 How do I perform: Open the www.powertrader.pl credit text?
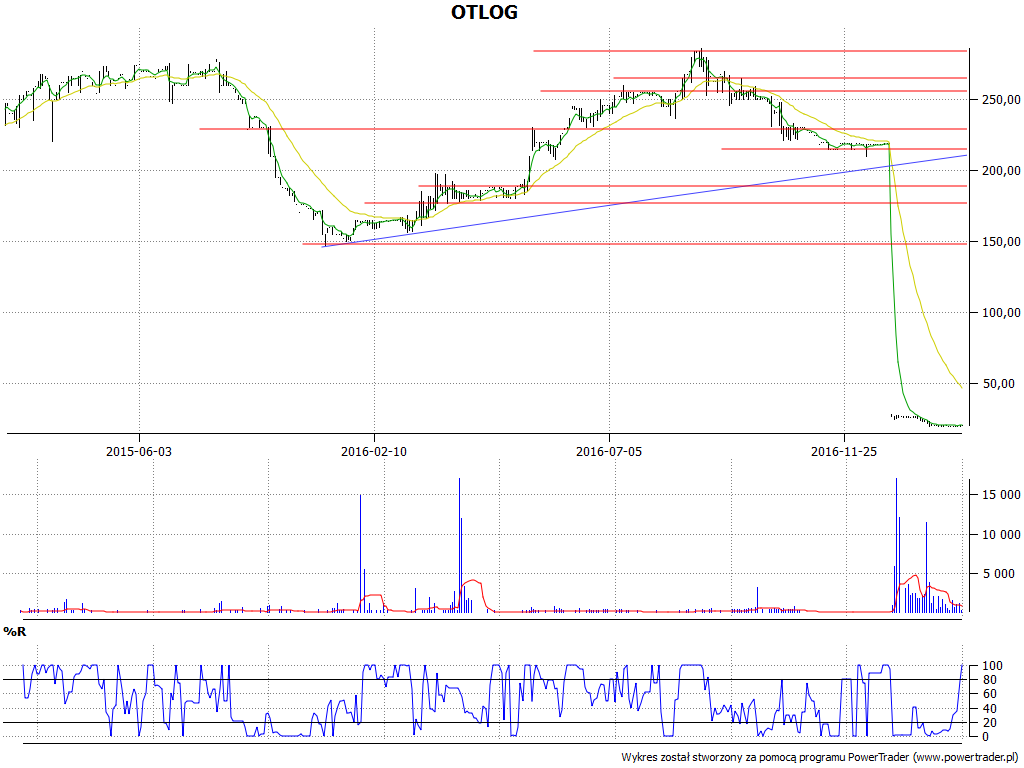[967, 757]
